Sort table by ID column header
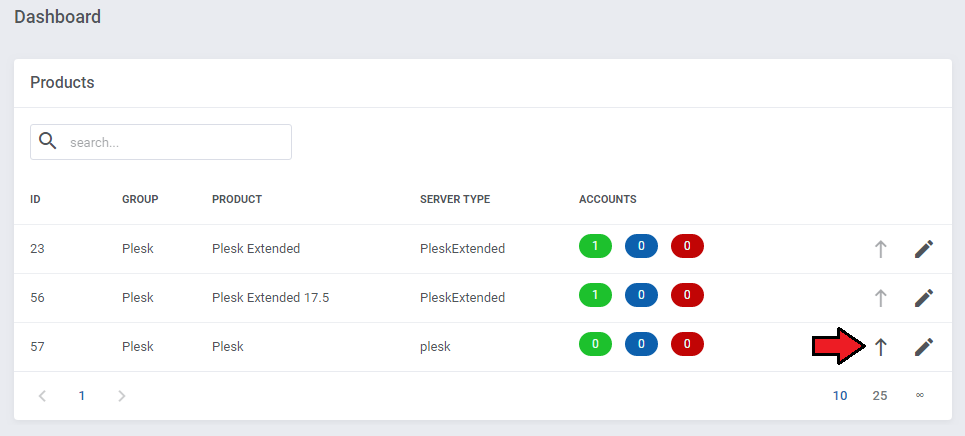Screen dimensions: 965x436 35,200
